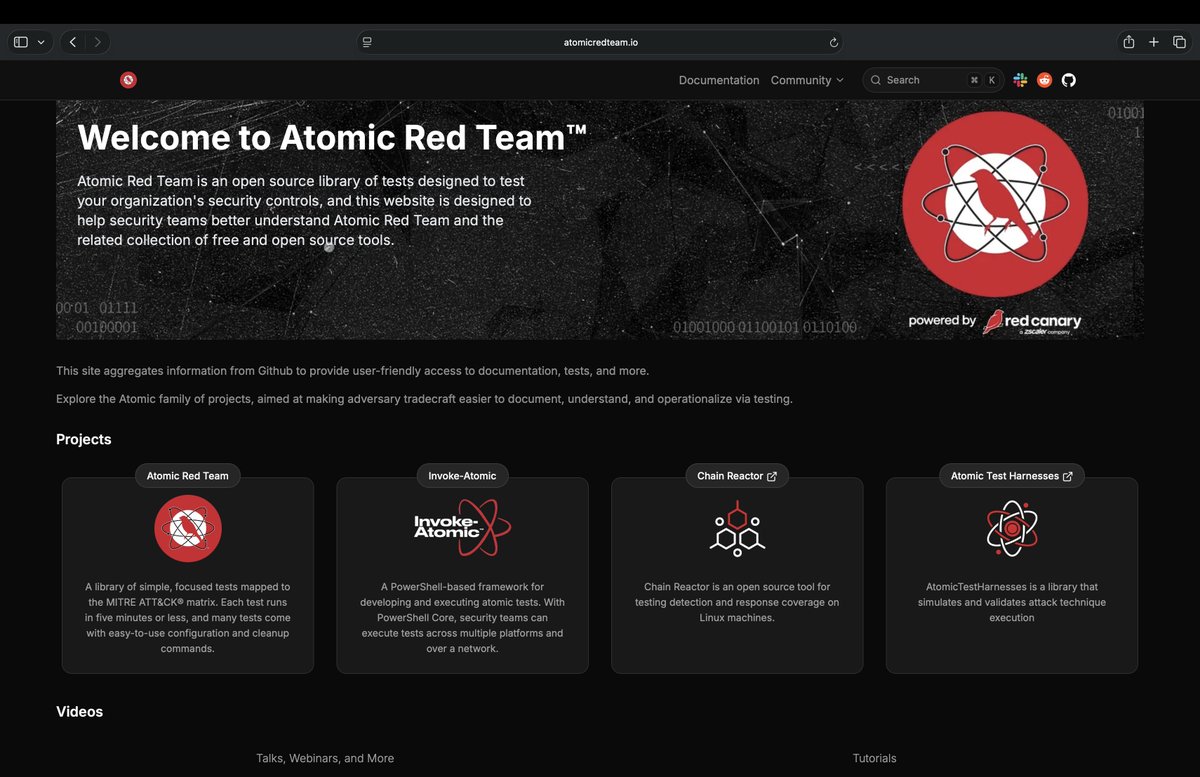Open the Safari sidebar toggle
The image size is (1200, 777).
click(21, 42)
